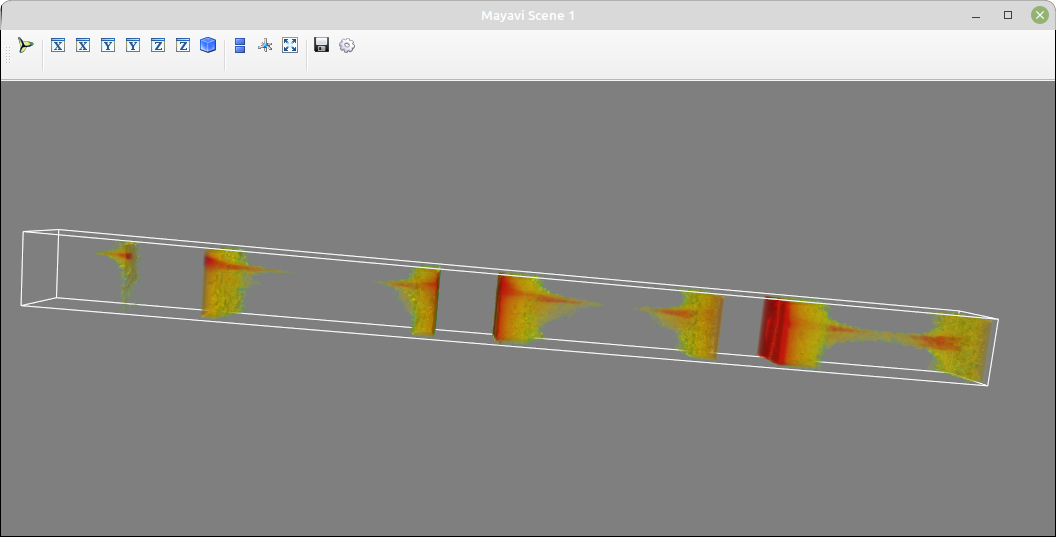Toggle full screen scene view
This screenshot has width=1056, height=537.
click(290, 45)
